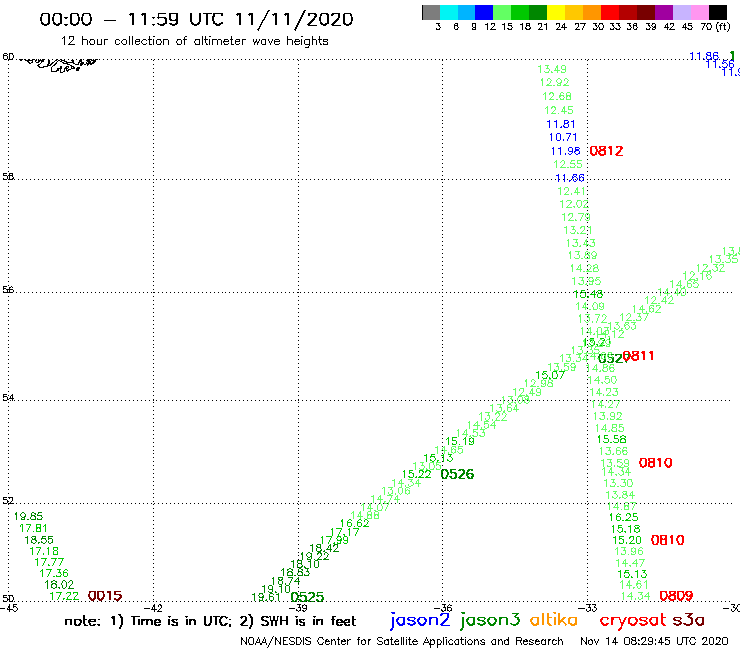Select the wave height value 15.20
The width and height of the screenshot is (740, 650).
[x=627, y=540]
